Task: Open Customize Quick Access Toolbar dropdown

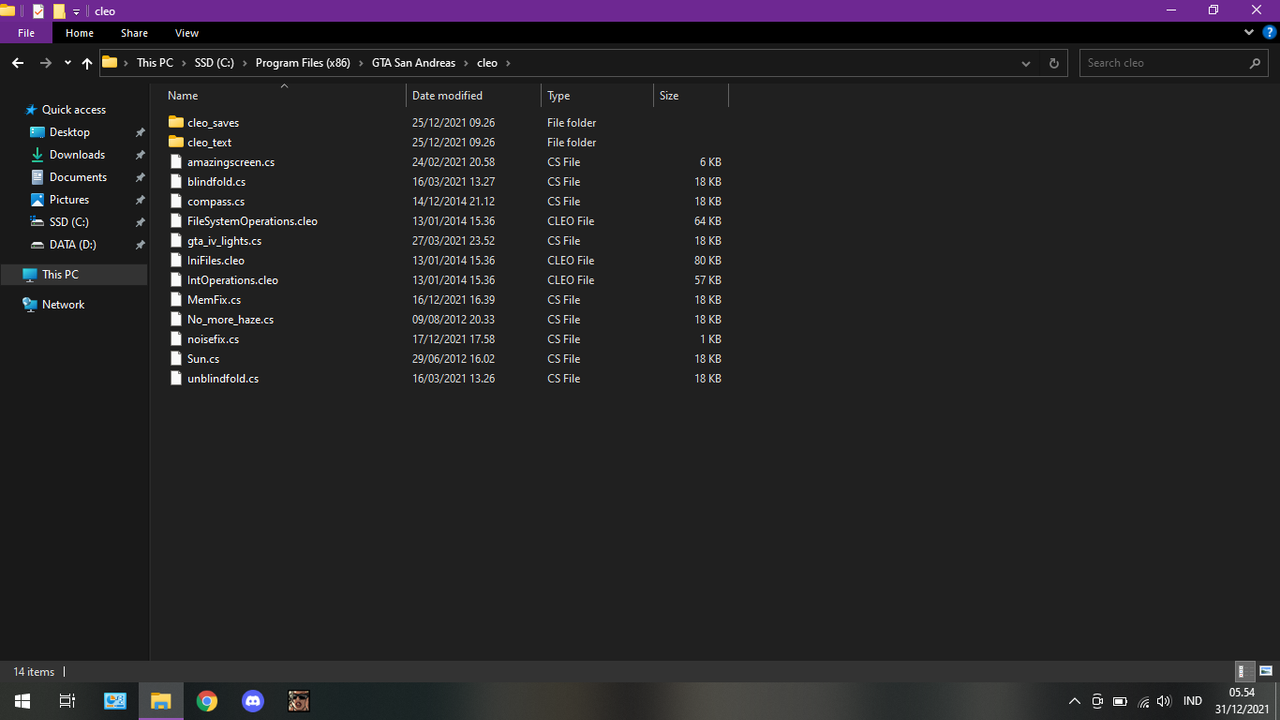Action: 76,12
